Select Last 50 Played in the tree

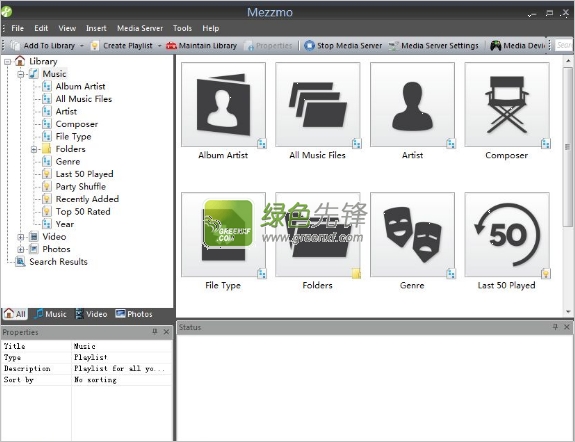84,174
